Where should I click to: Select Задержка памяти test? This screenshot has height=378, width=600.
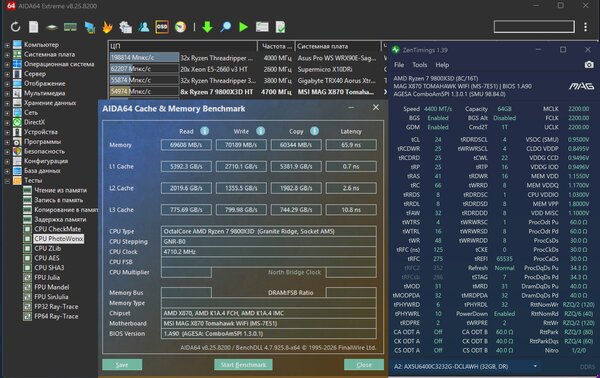click(60, 219)
